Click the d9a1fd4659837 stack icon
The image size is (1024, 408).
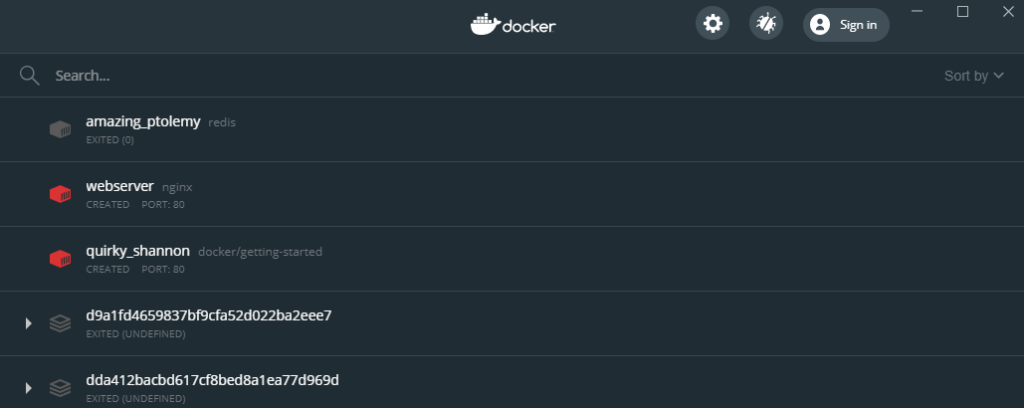click(x=60, y=323)
